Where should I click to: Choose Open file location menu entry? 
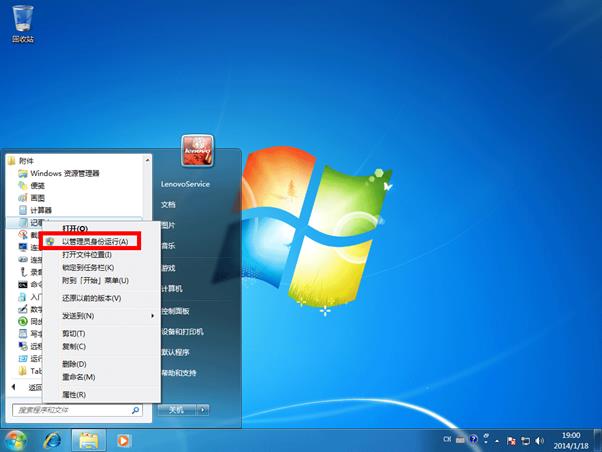tap(87, 255)
